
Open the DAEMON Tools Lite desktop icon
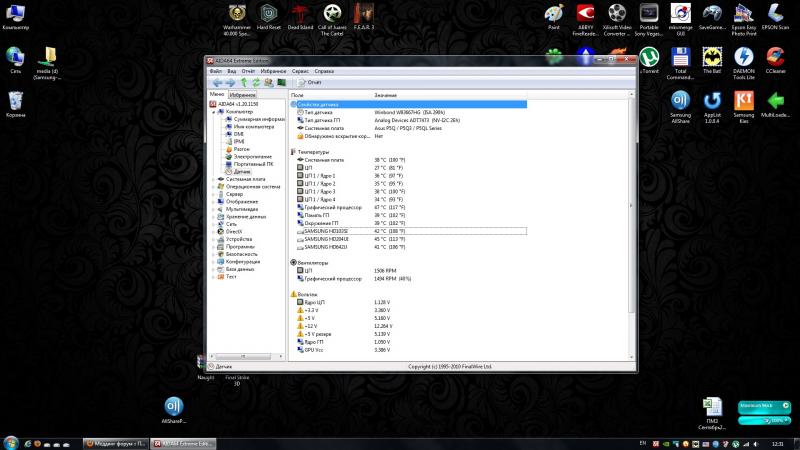(x=744, y=64)
